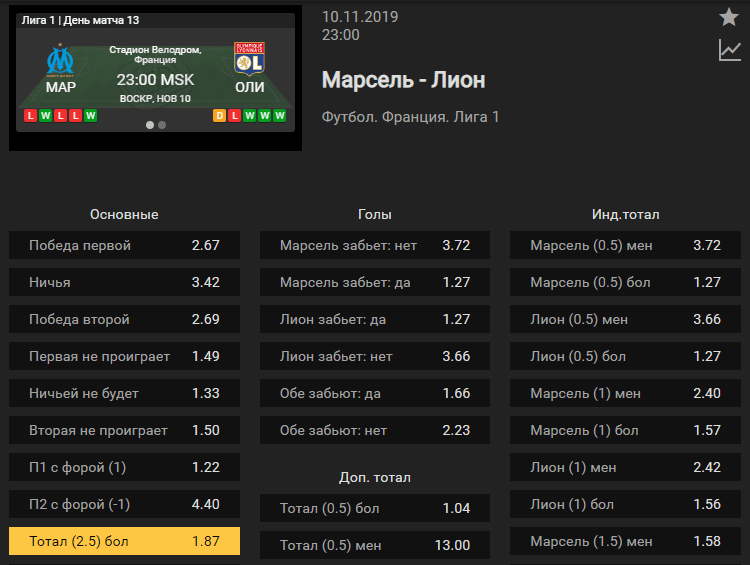750x565 pixels.
Task: Open Футбол. Франция. Лига 1 breadcrumb
Action: pos(410,117)
